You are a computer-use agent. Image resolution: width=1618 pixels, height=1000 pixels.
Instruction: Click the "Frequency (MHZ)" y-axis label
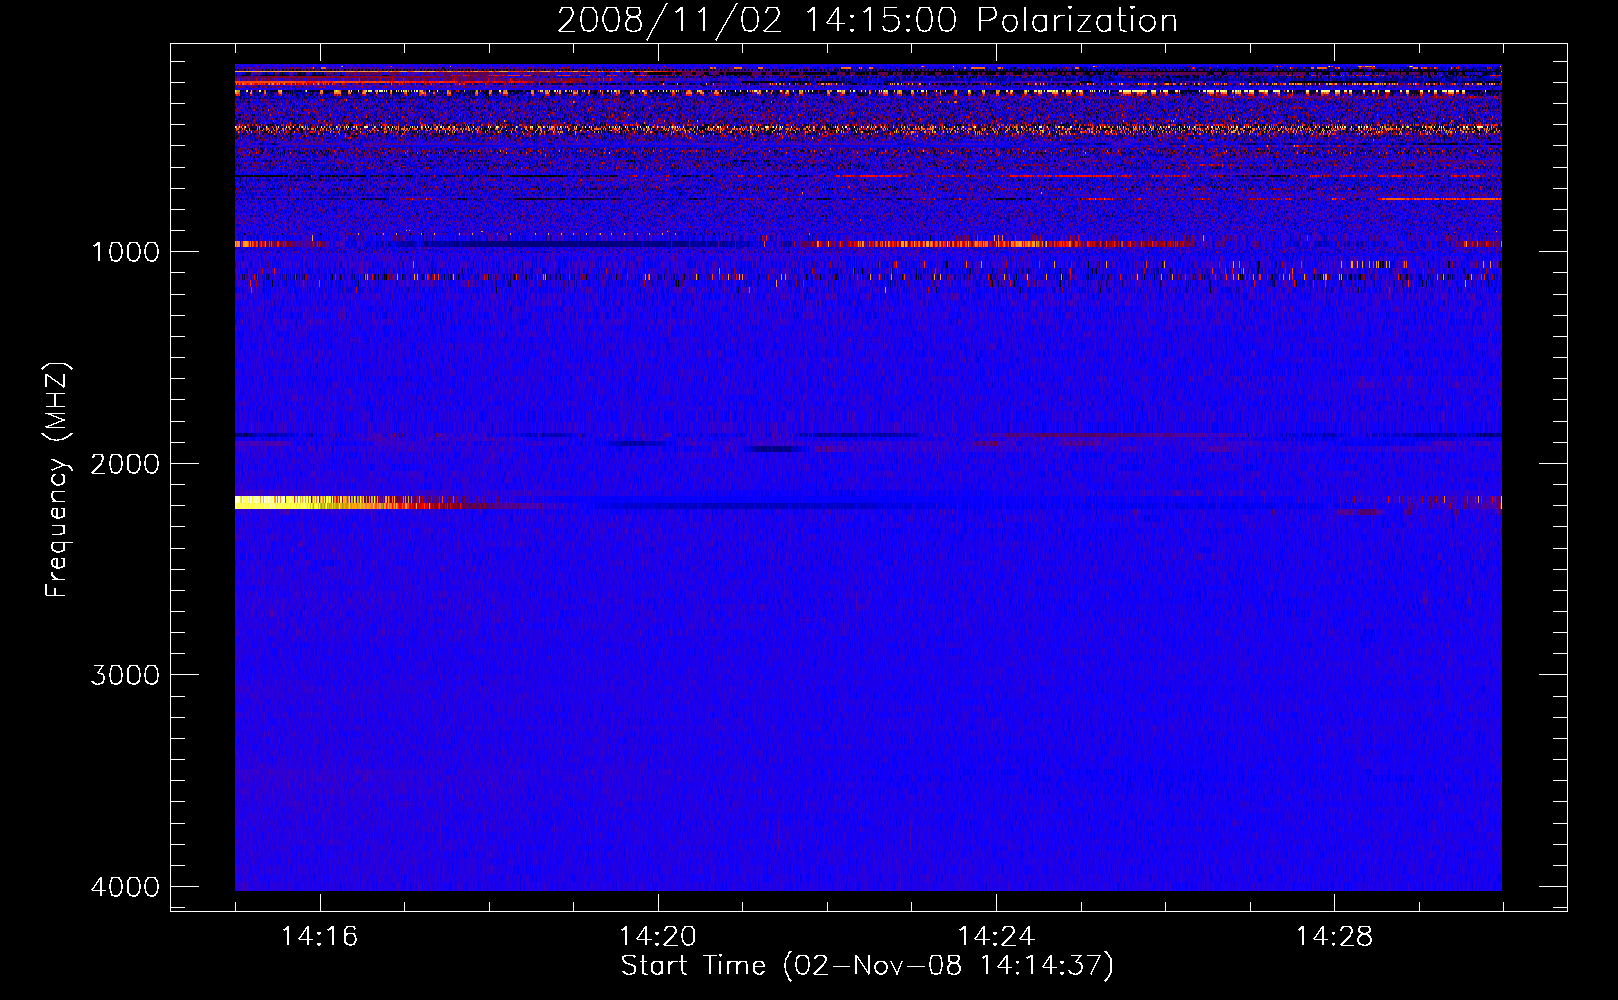coord(57,480)
